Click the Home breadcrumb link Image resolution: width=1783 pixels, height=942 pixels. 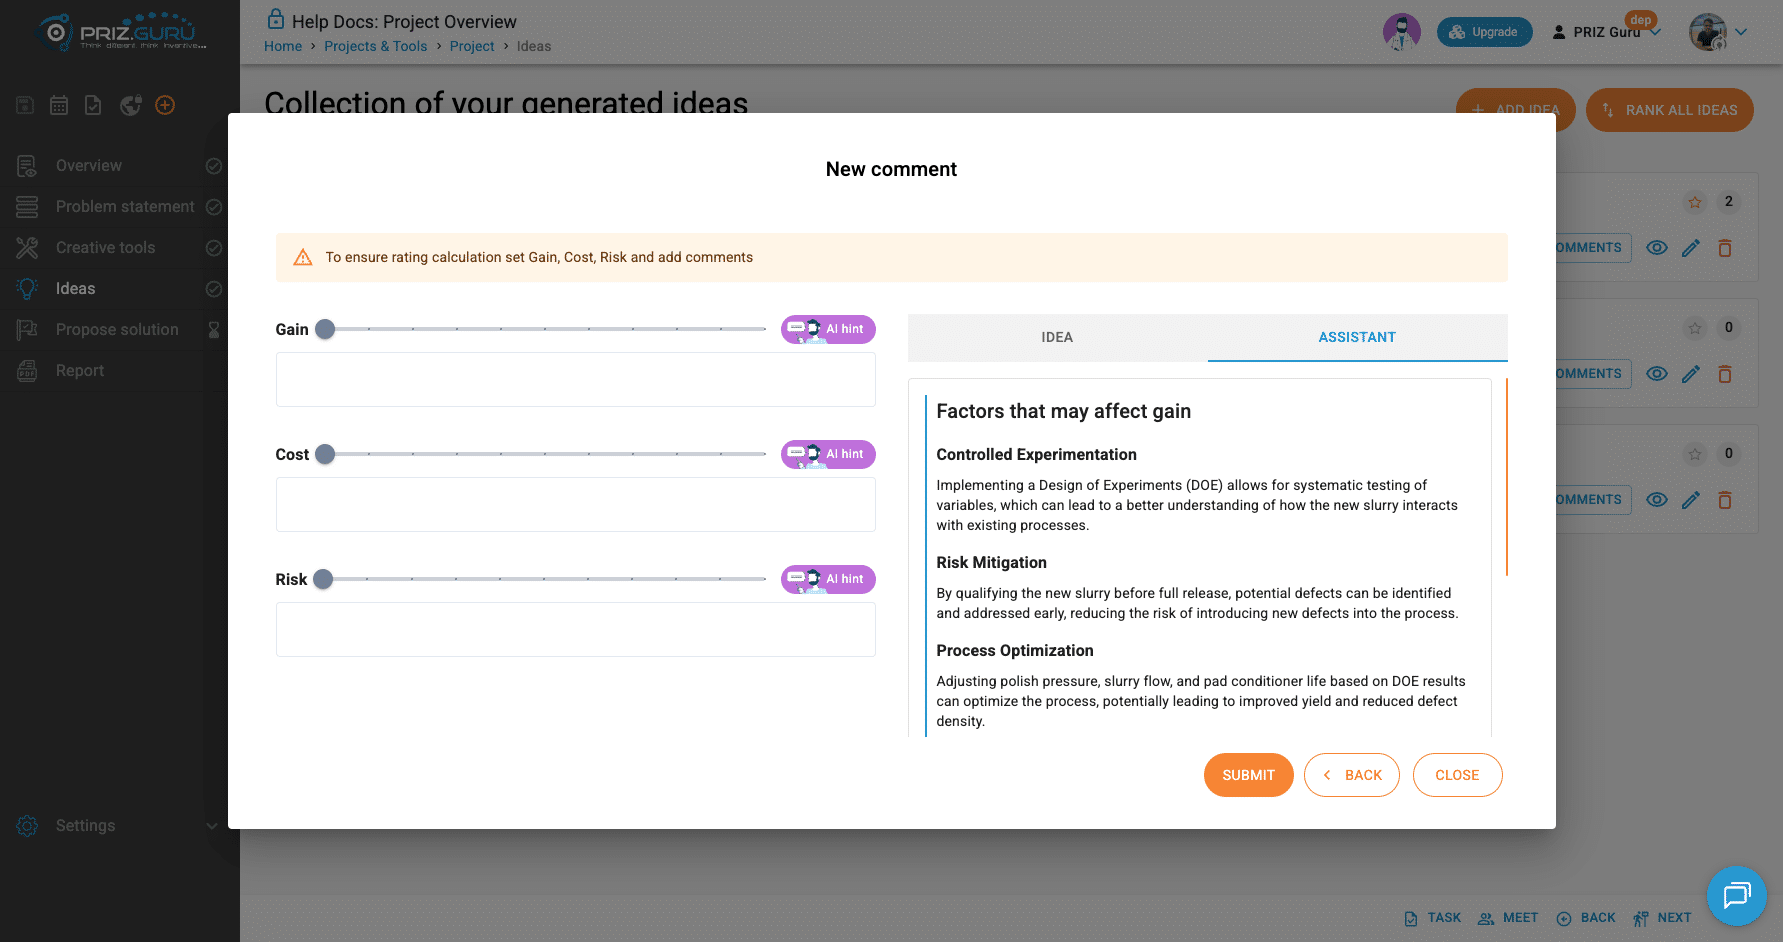pyautogui.click(x=283, y=46)
